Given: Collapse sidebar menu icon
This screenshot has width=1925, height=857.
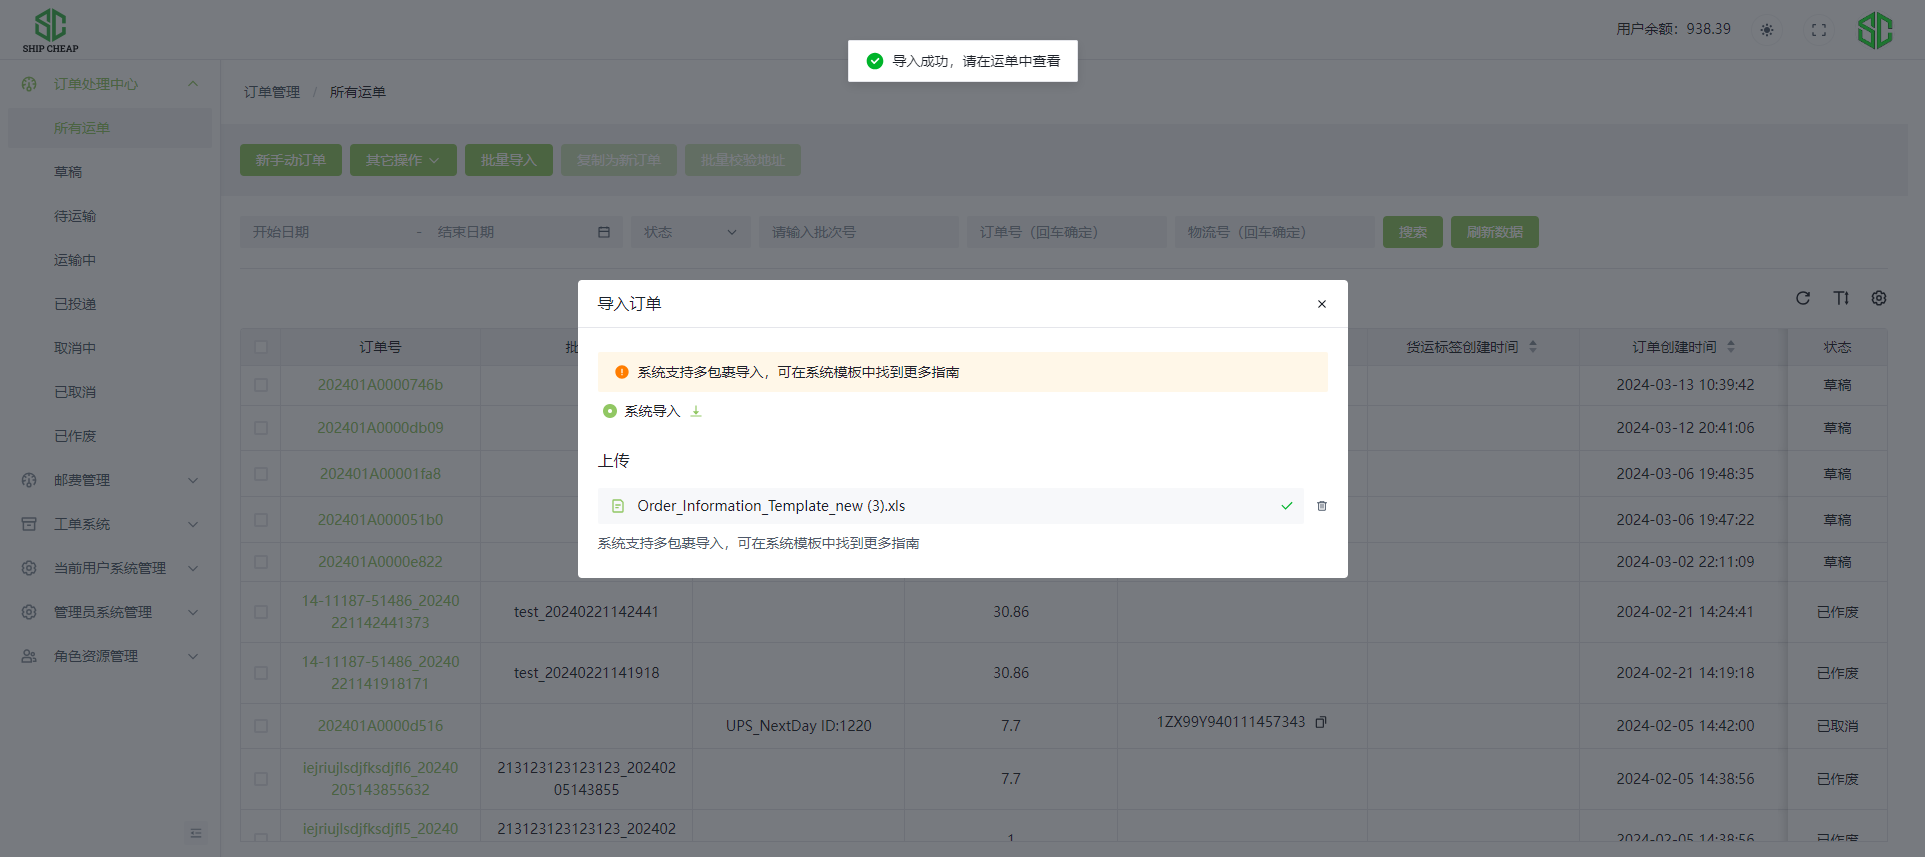Looking at the screenshot, I should (196, 833).
